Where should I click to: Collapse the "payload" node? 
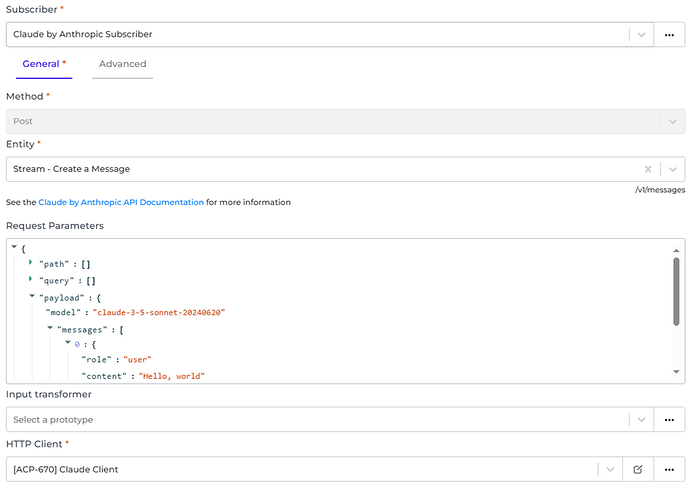32,296
